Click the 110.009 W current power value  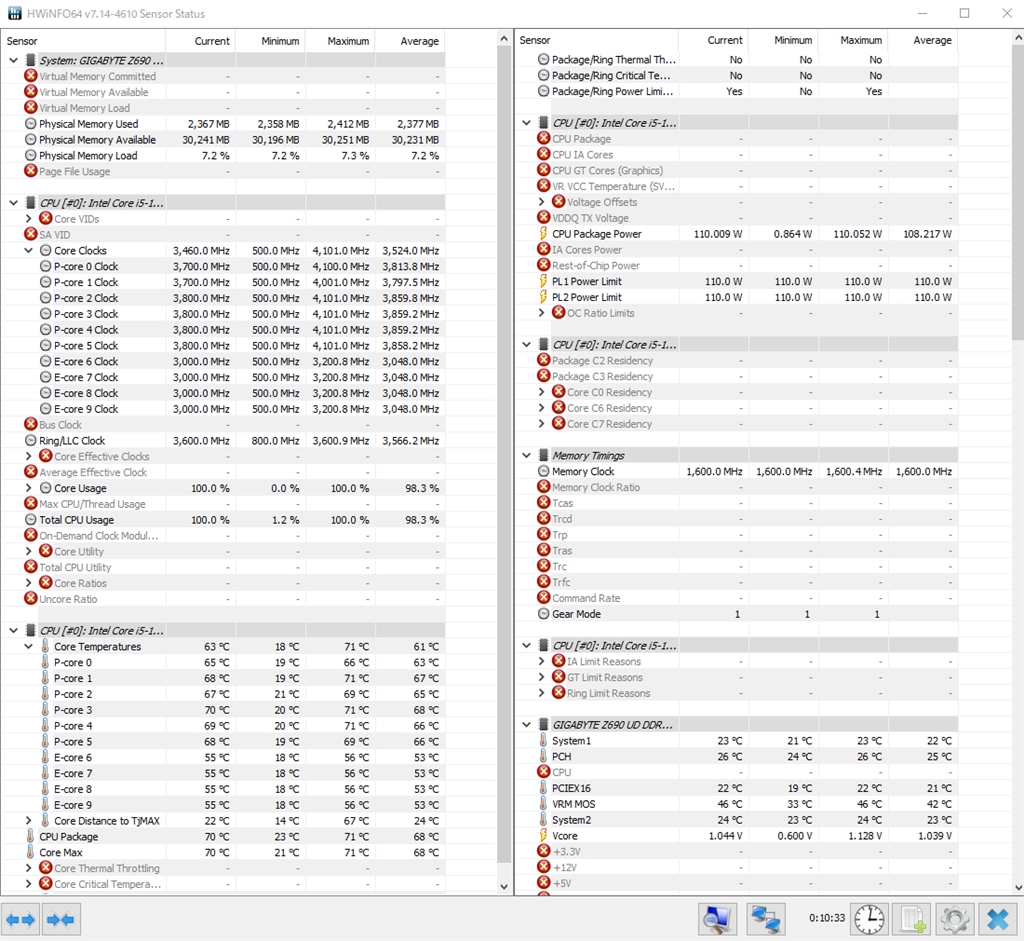coord(718,234)
